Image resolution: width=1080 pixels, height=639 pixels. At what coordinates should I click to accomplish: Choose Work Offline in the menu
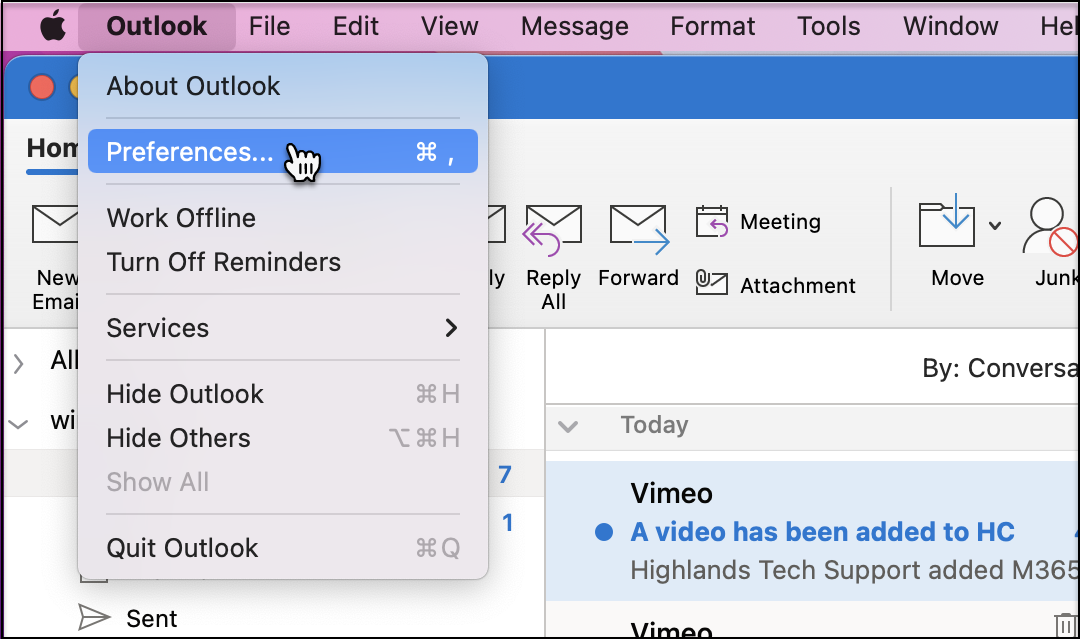tap(181, 218)
